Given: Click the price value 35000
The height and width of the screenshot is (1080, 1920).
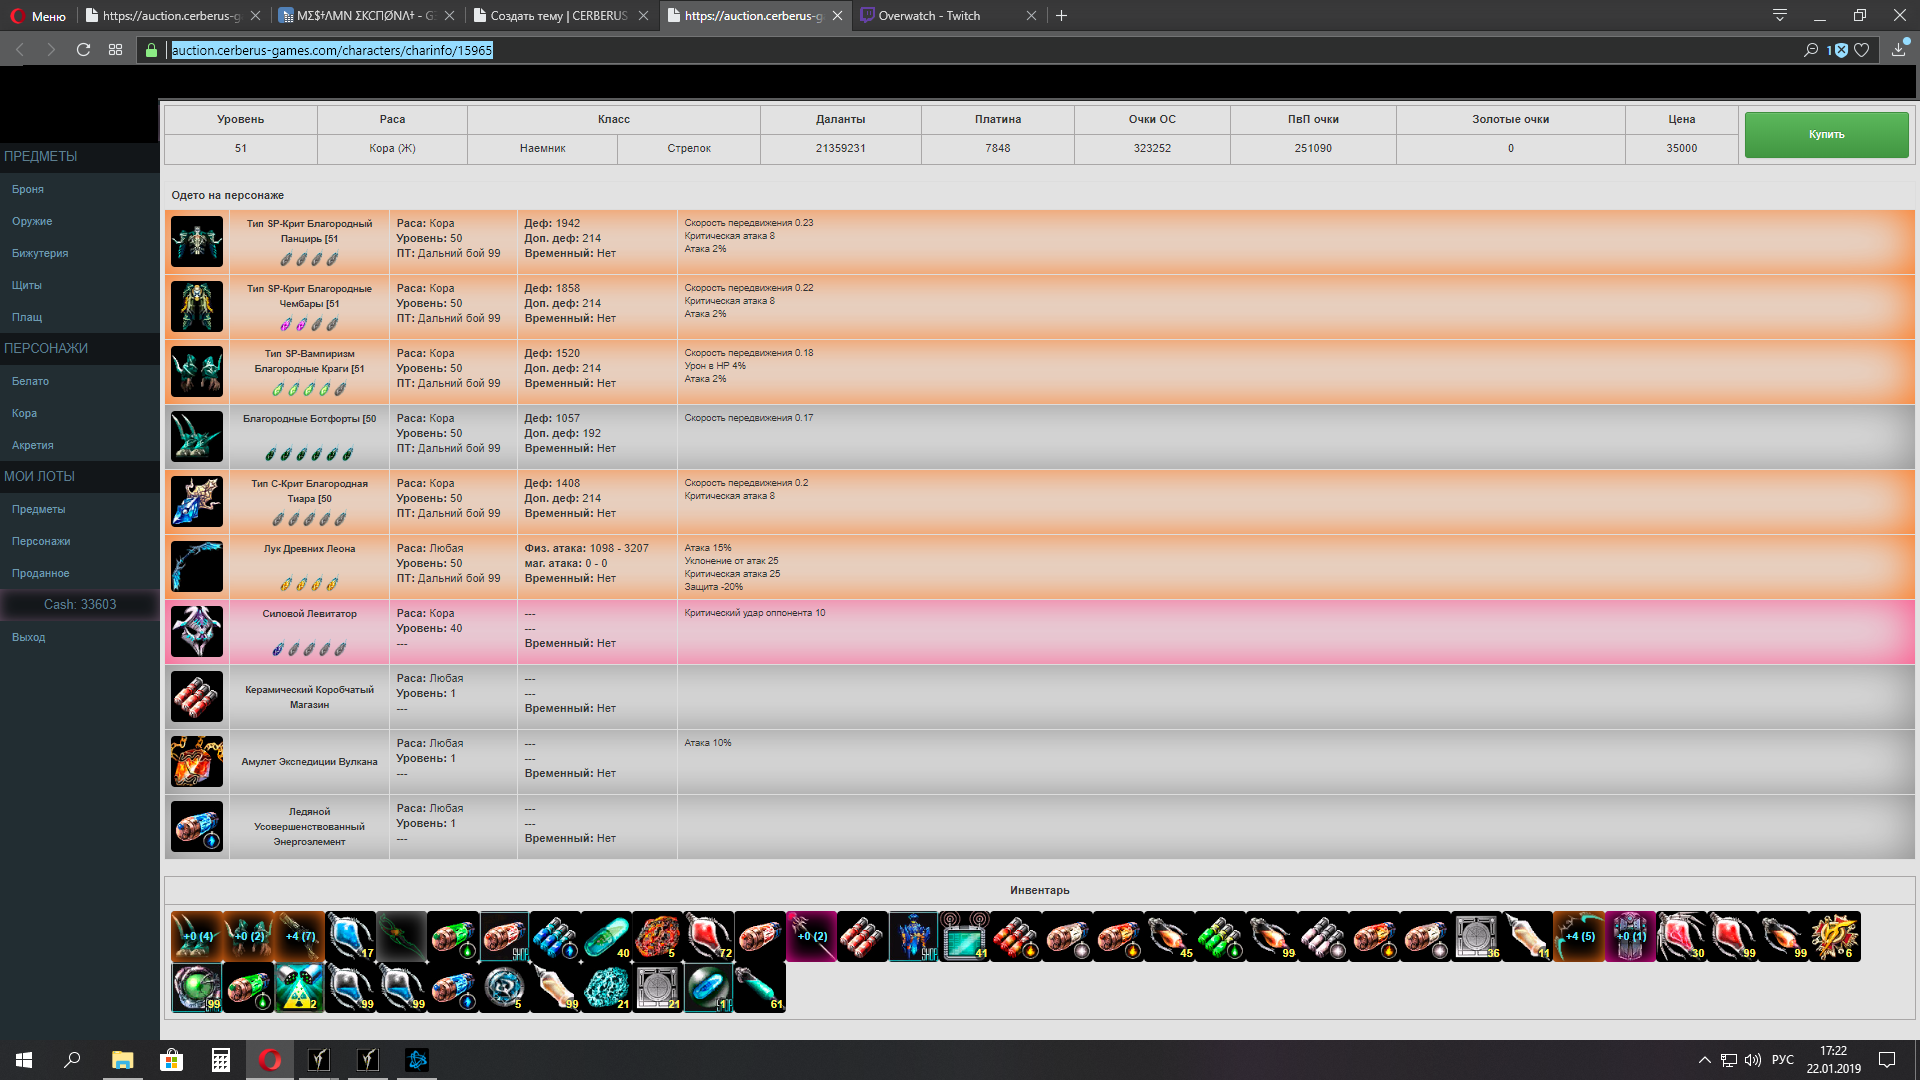Looking at the screenshot, I should 1682,148.
